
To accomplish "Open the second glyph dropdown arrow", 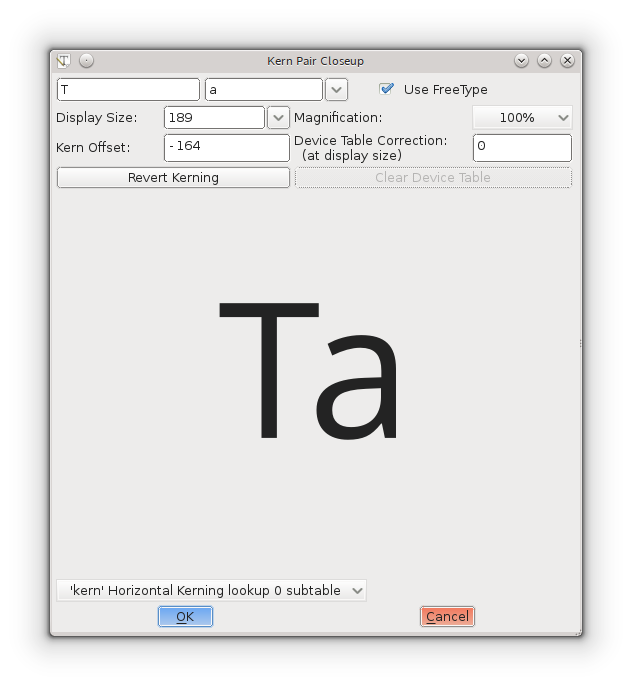I will click(337, 90).
